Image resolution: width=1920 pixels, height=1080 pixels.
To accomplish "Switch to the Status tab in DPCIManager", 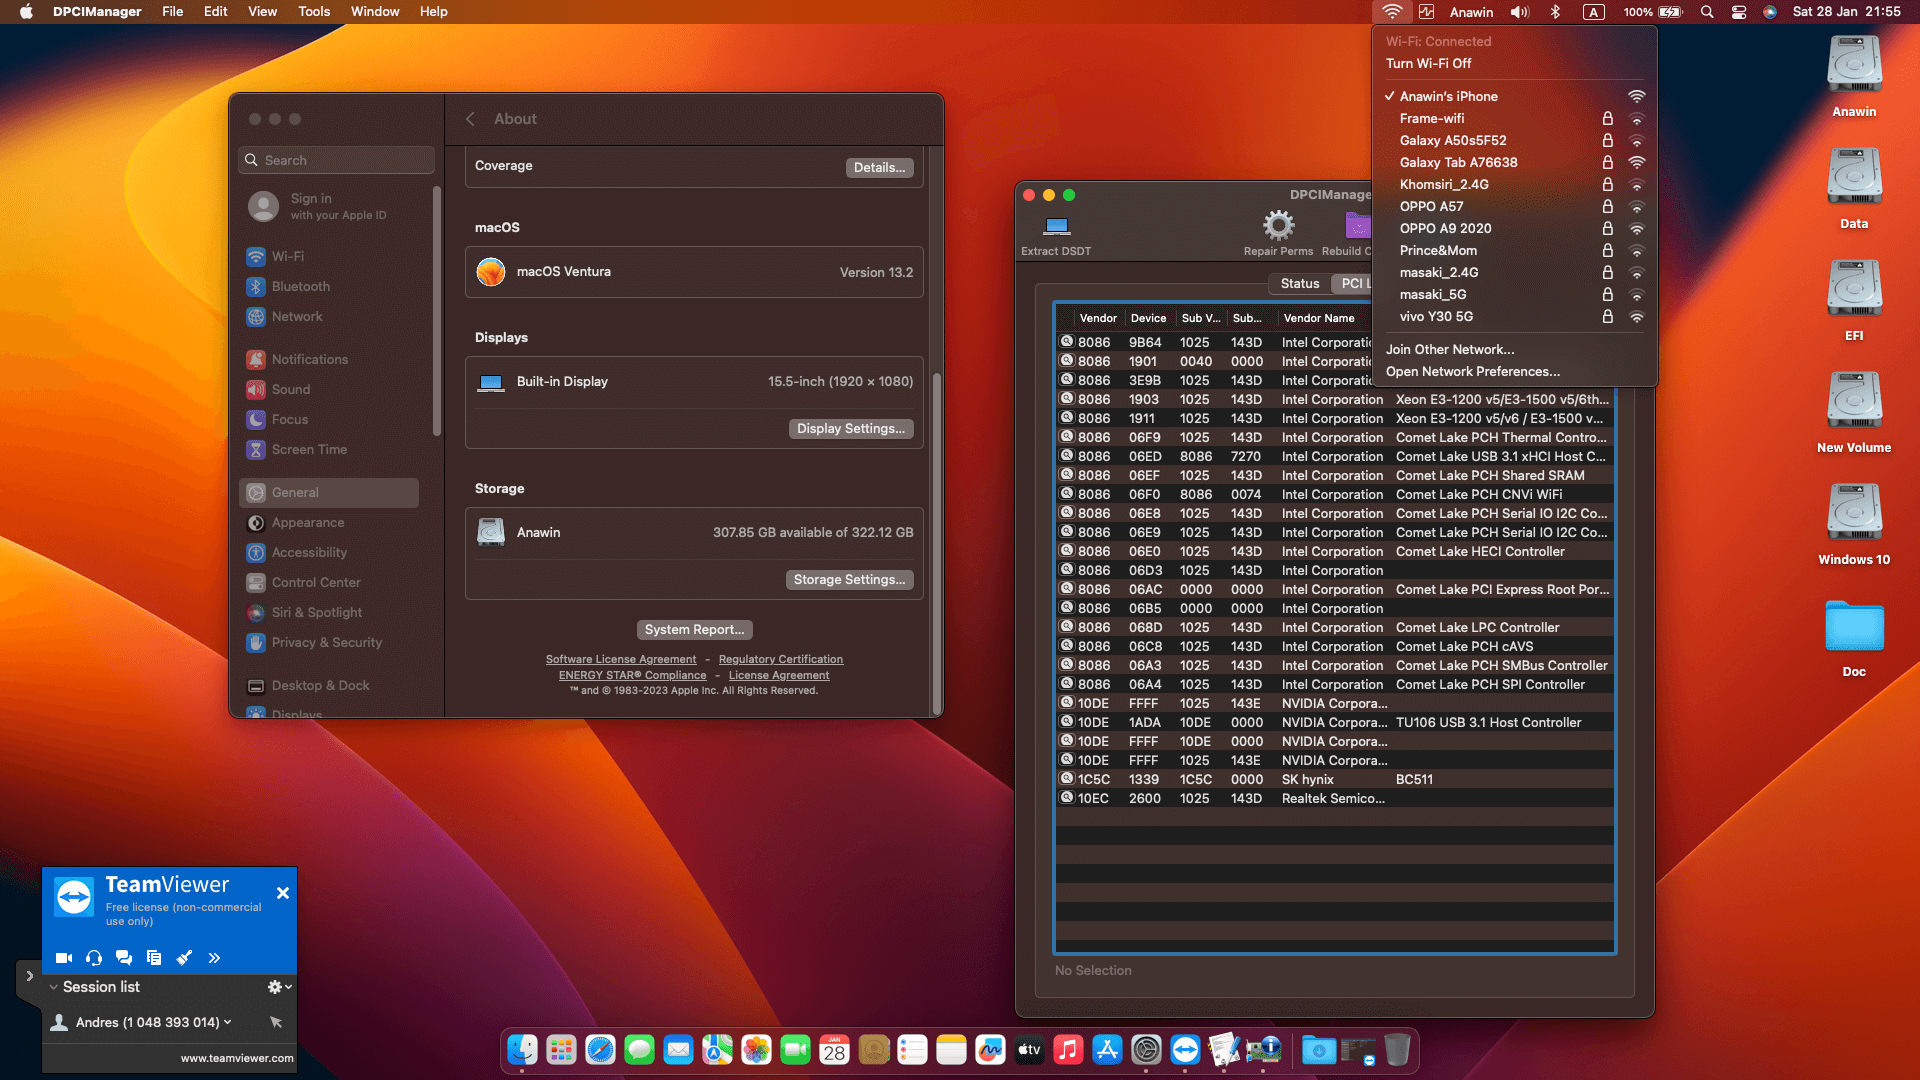I will (1299, 283).
